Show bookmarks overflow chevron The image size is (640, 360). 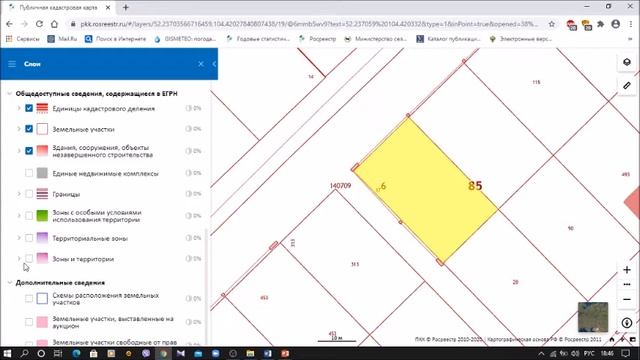coord(631,39)
